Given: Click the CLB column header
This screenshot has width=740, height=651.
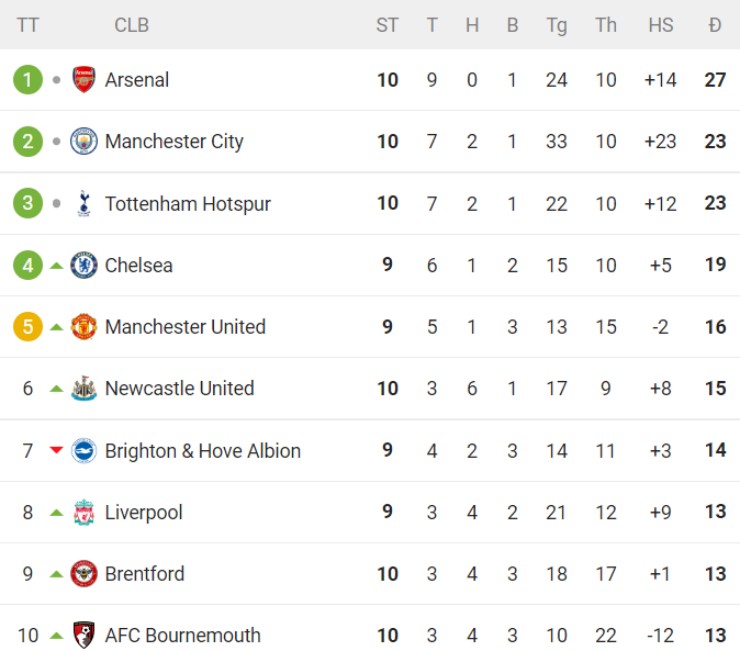Looking at the screenshot, I should [131, 25].
